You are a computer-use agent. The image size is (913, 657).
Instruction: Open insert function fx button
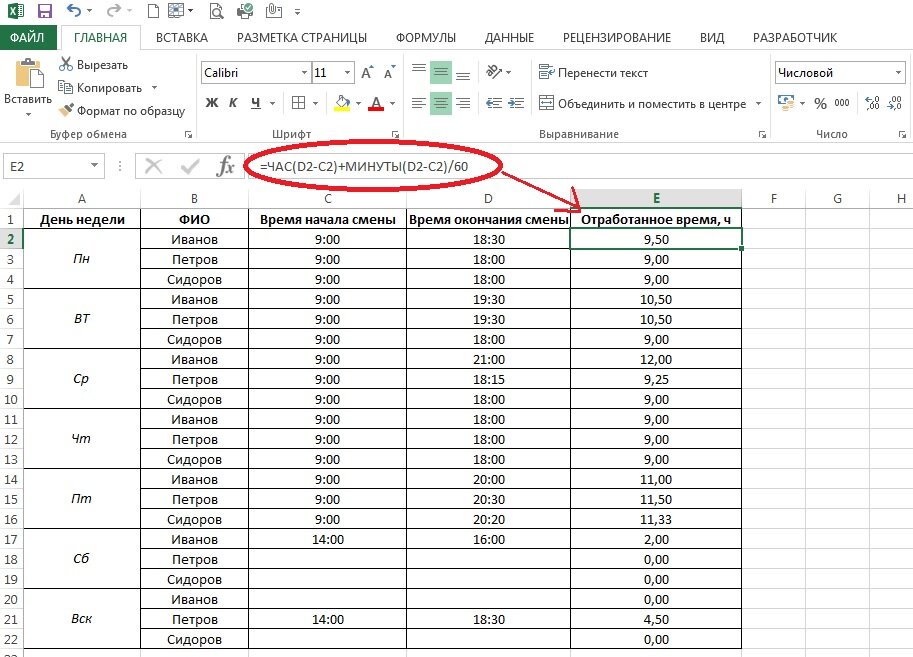pos(225,167)
